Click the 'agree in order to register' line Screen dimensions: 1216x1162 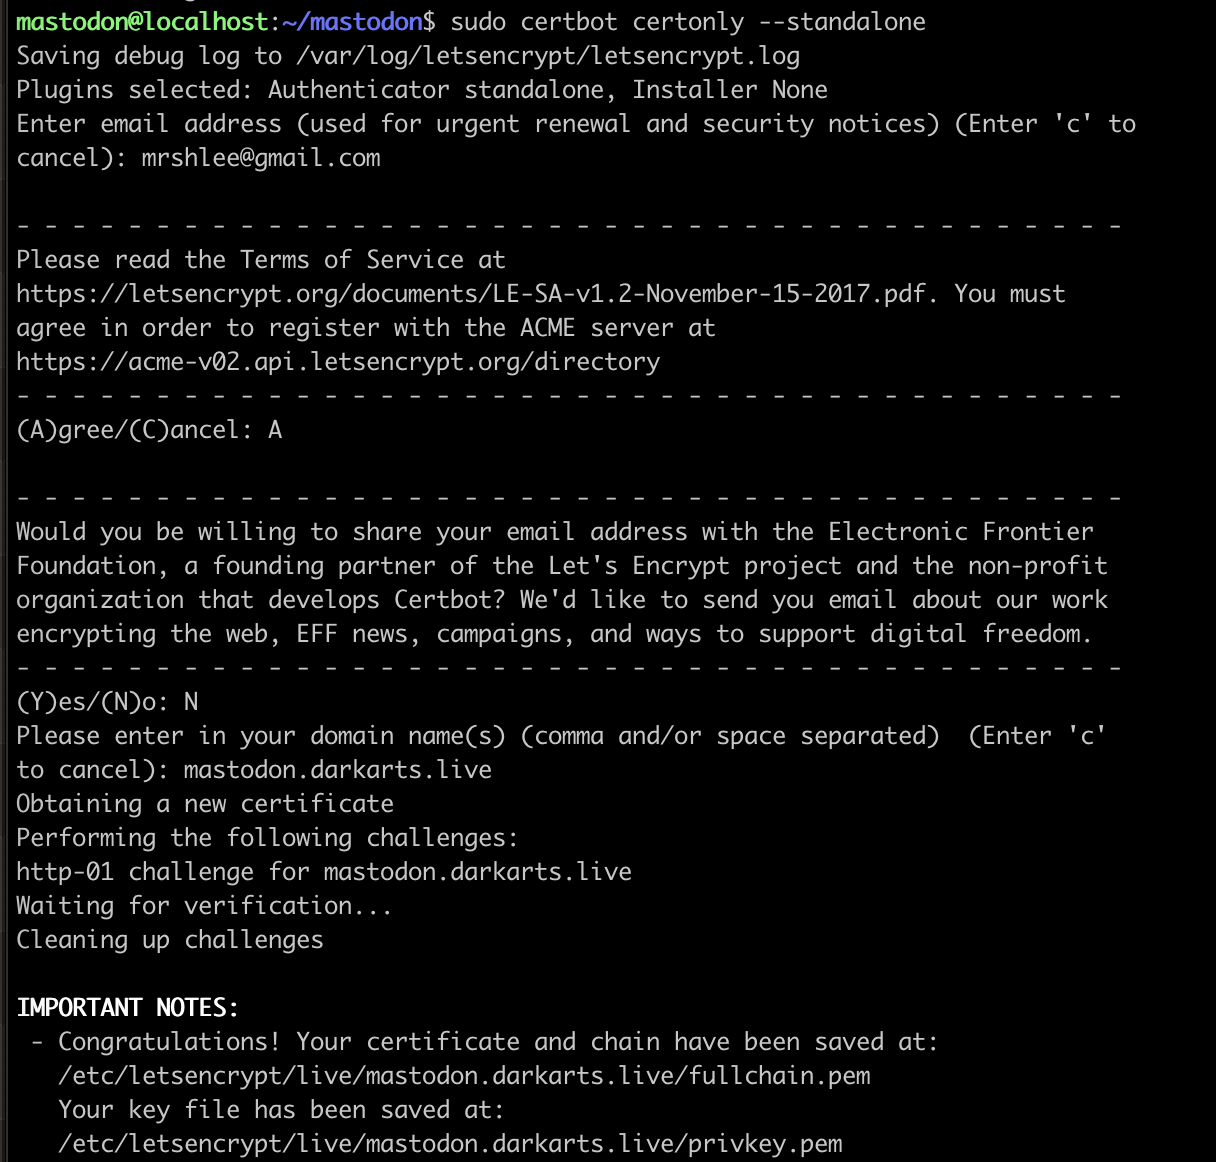366,328
